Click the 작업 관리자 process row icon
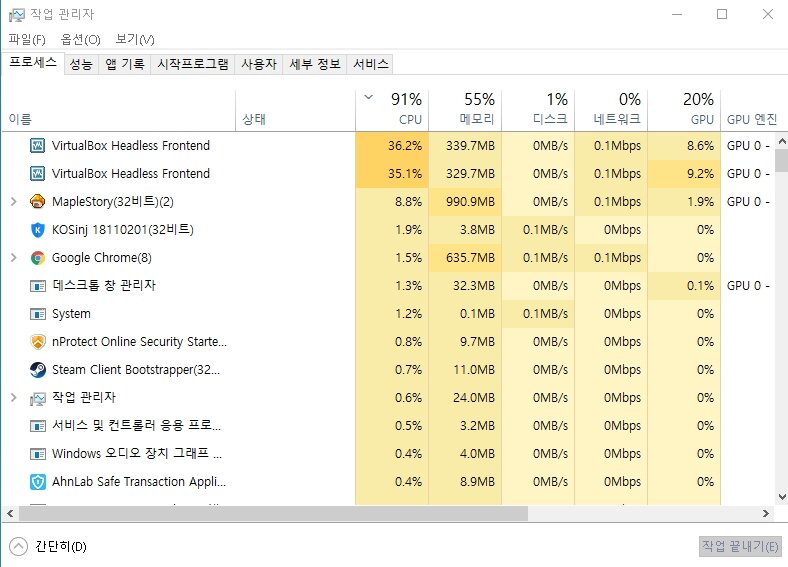Screen dimensions: 788x567 point(38,399)
